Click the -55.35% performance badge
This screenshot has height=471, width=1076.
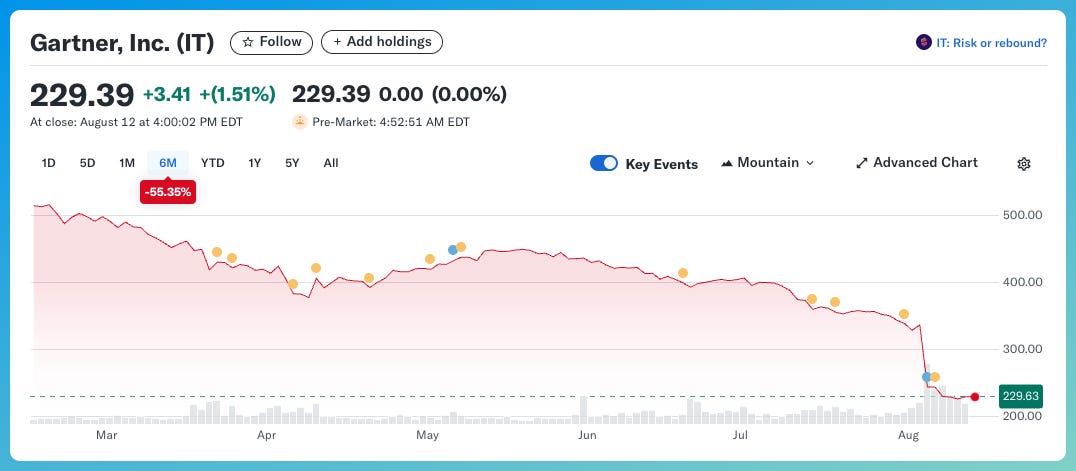click(168, 192)
